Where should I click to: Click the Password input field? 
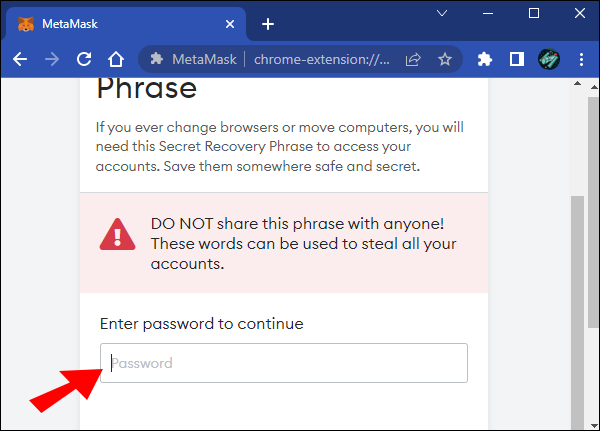click(283, 363)
